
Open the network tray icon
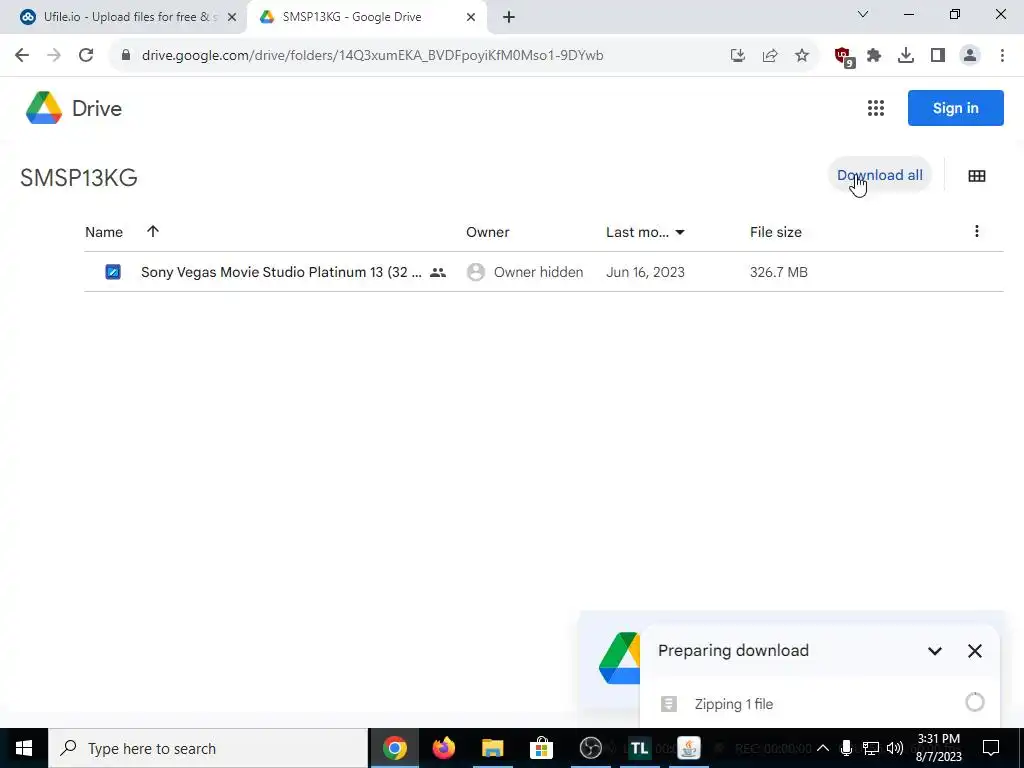pyautogui.click(x=871, y=748)
